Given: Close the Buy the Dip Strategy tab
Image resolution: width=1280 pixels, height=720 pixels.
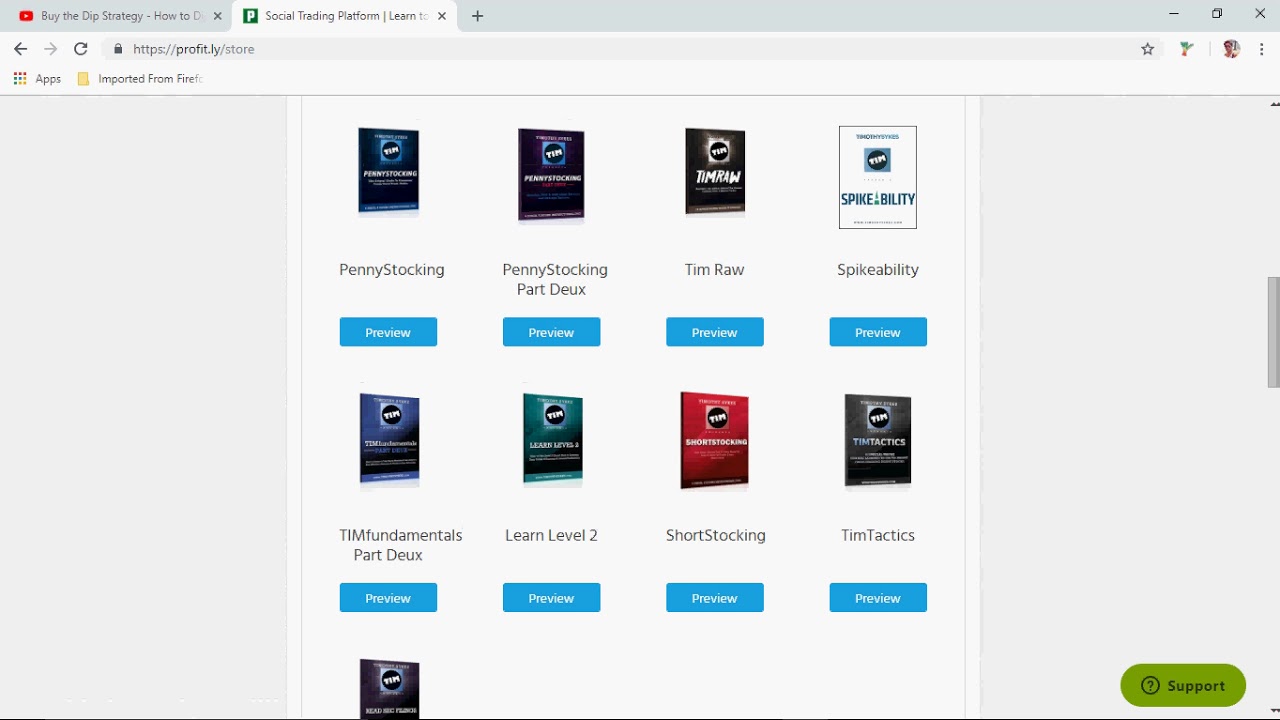Looking at the screenshot, I should click(x=217, y=16).
